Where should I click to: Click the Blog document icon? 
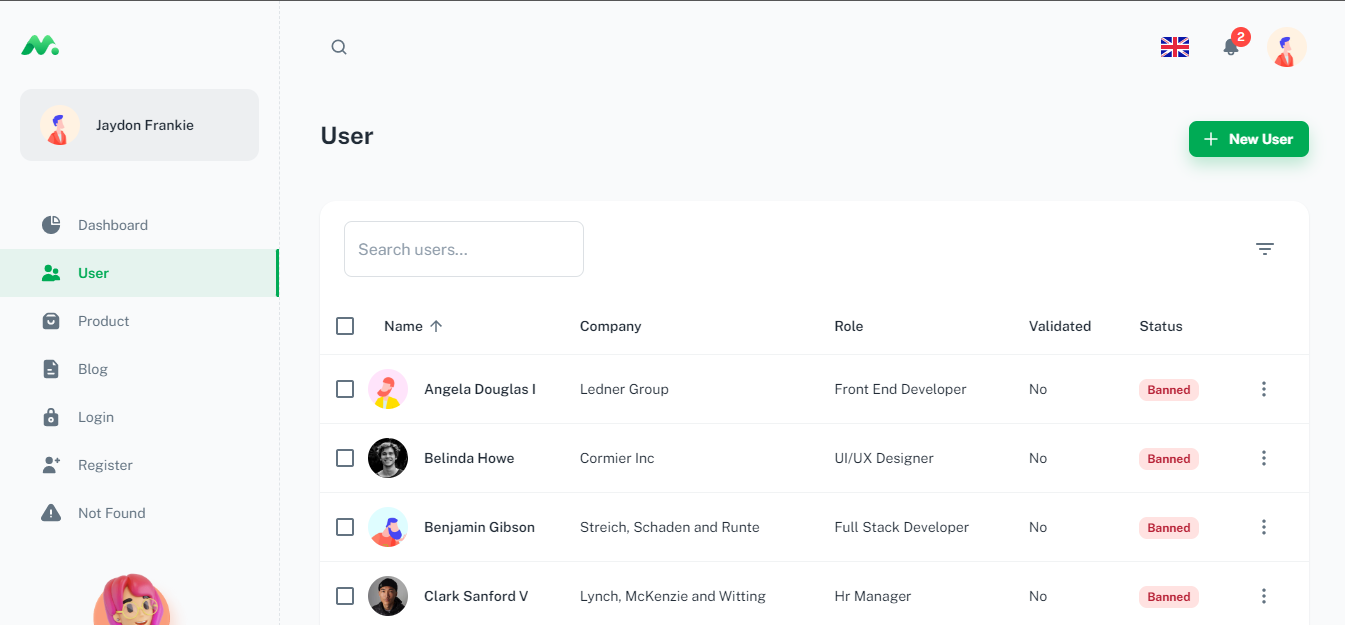(51, 369)
